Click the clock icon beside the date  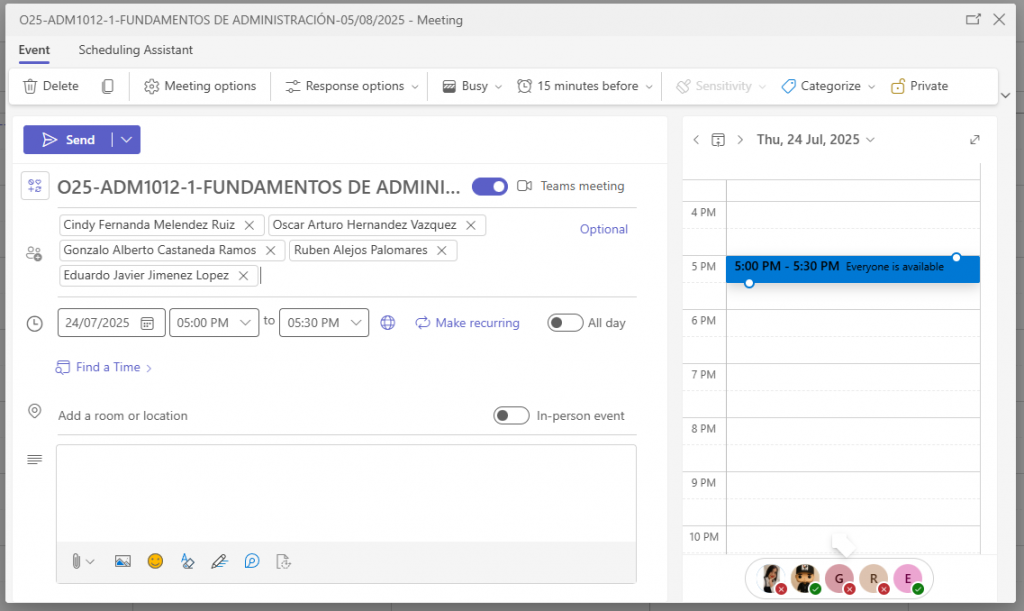(x=35, y=323)
